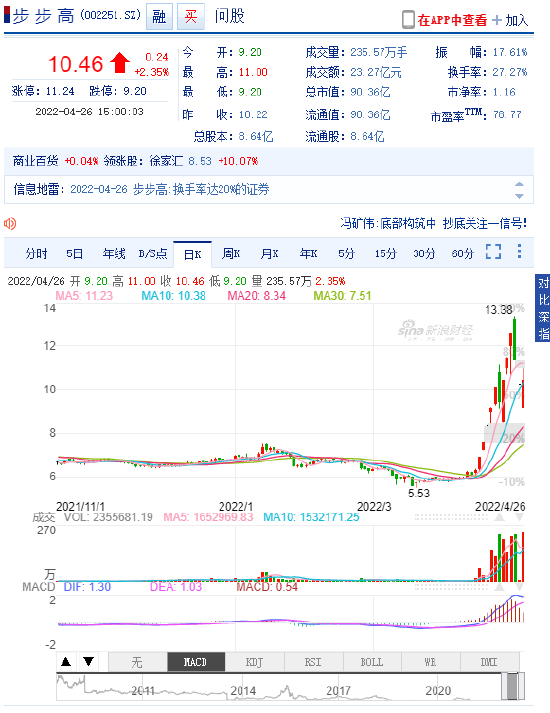Screen dimensions: 550x713
Task: Switch to the 15分 minute chart
Action: click(x=385, y=253)
